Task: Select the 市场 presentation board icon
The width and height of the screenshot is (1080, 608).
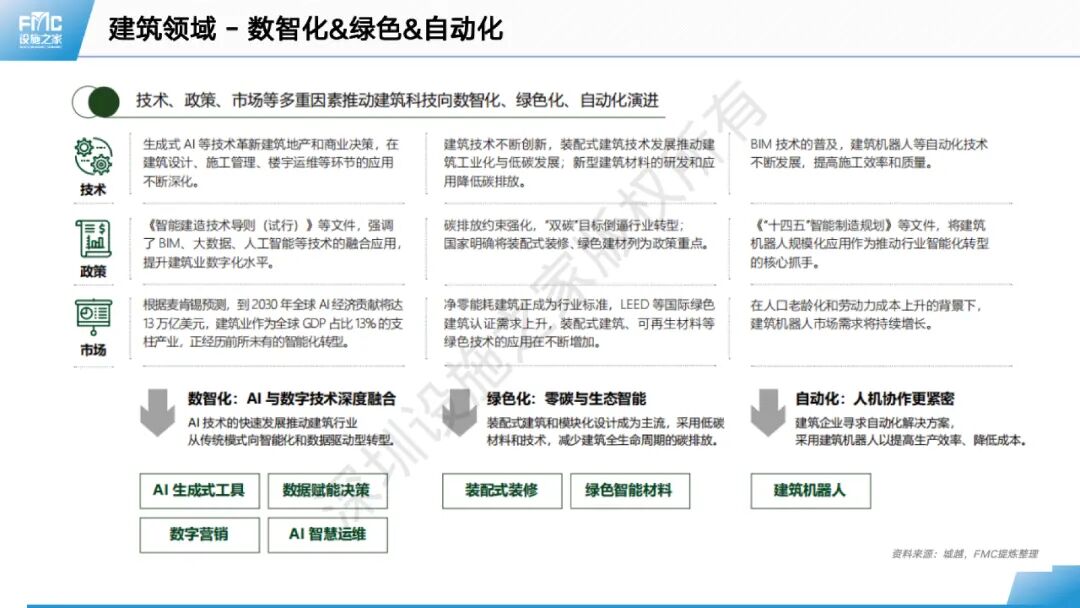Action: click(x=91, y=313)
